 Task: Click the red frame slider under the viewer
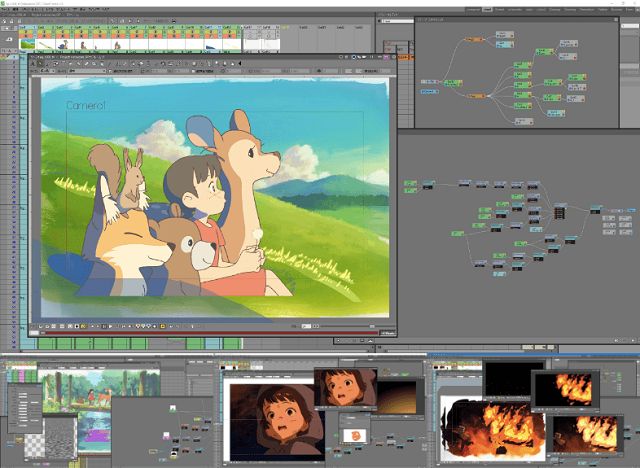[x=212, y=333]
